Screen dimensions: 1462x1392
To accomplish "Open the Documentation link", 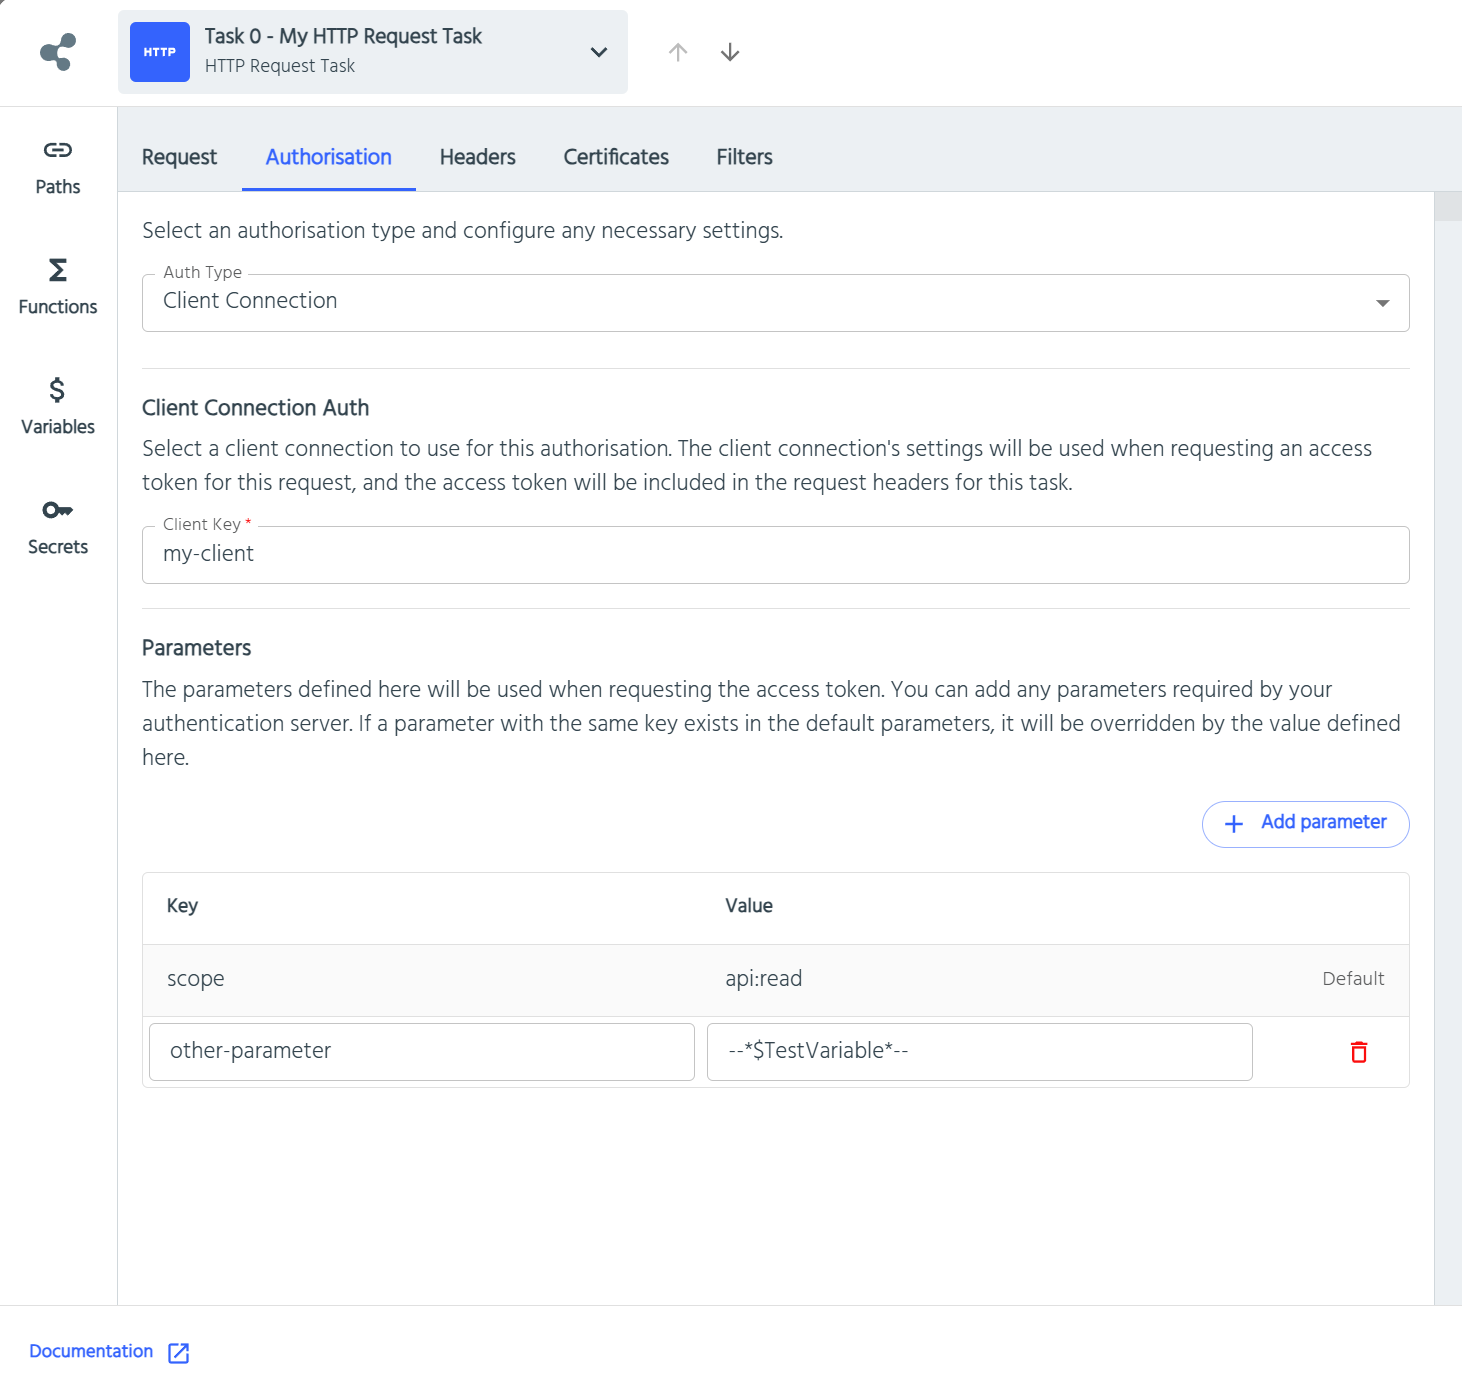I will [x=91, y=1351].
